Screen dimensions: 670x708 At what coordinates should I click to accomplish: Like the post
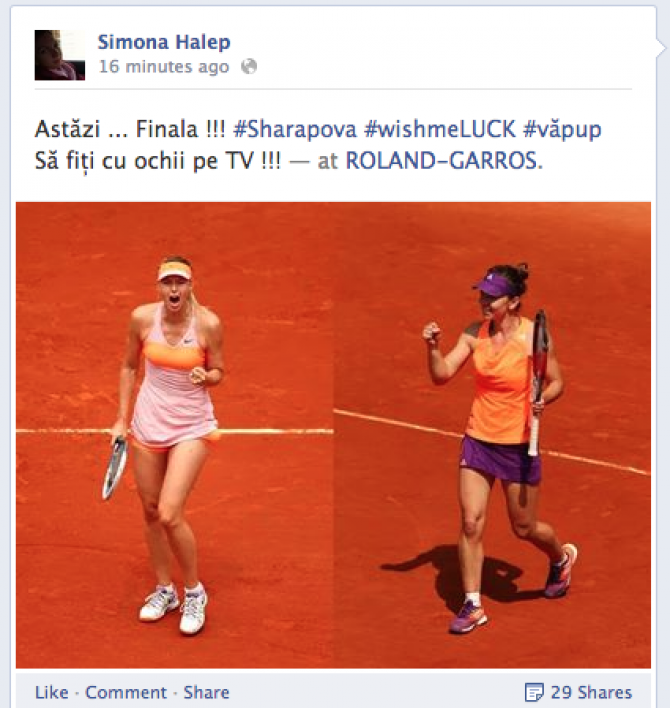coord(51,692)
